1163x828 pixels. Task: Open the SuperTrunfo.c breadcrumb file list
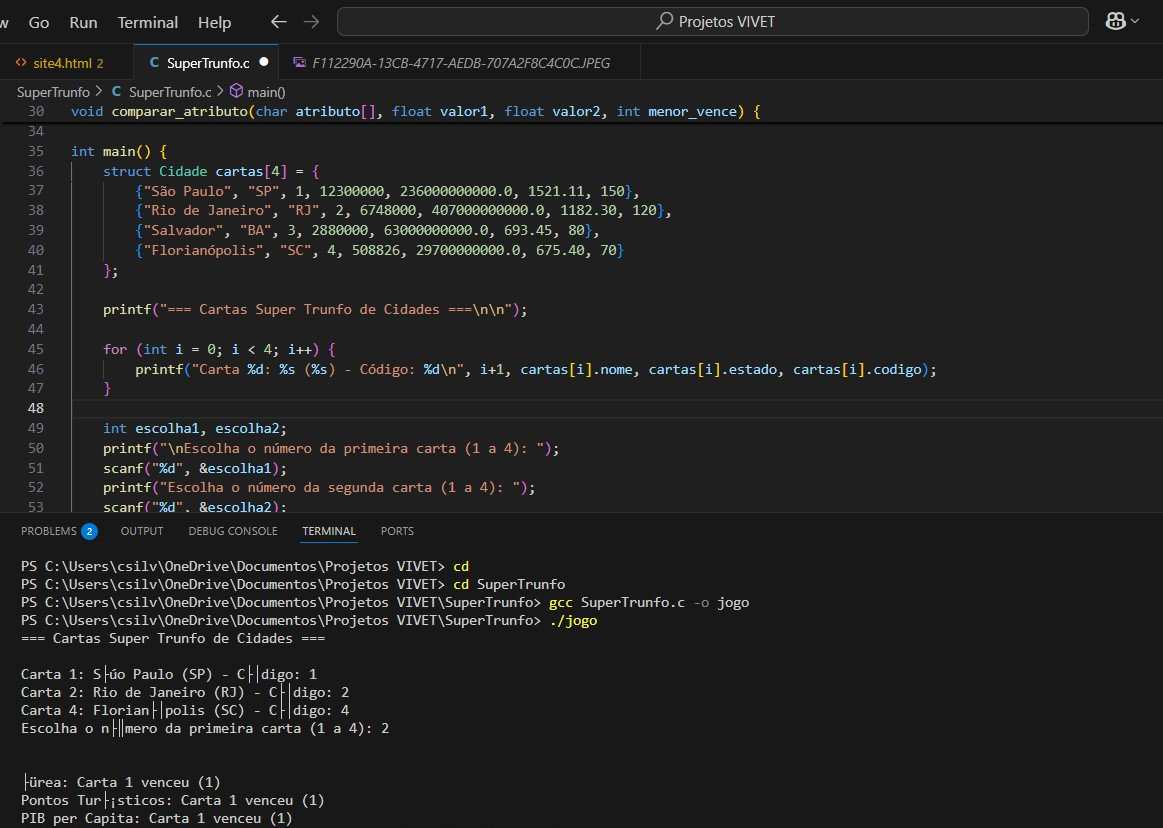[168, 91]
